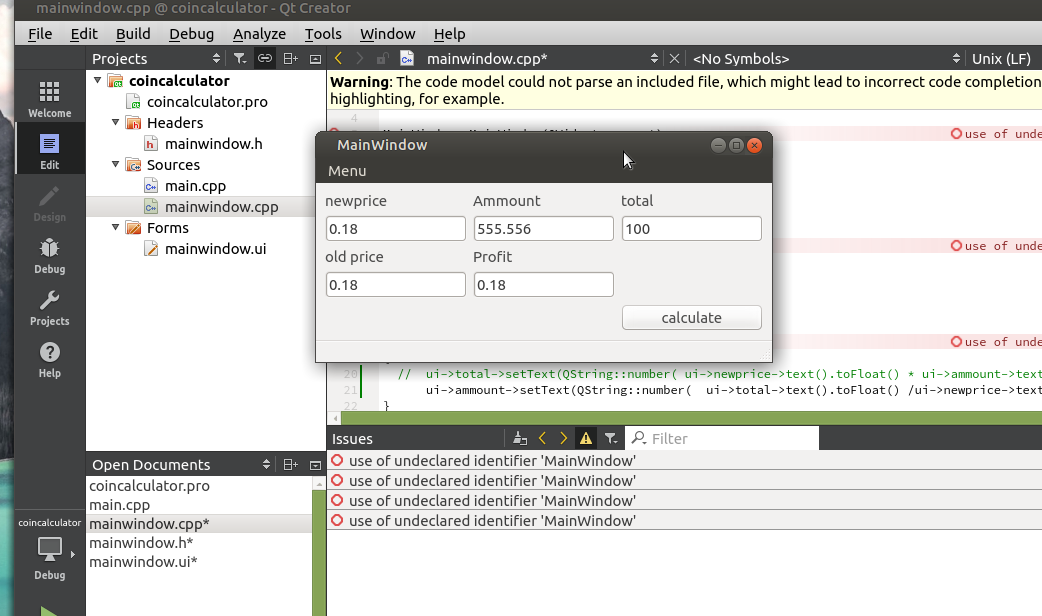Click the Open Documents vertical scrollbar
The width and height of the screenshot is (1042, 616).
[319, 552]
